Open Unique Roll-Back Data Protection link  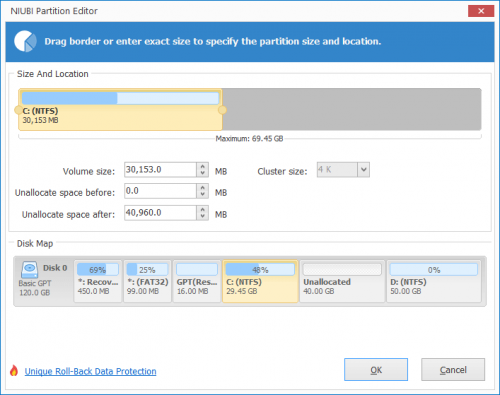pyautogui.click(x=90, y=371)
